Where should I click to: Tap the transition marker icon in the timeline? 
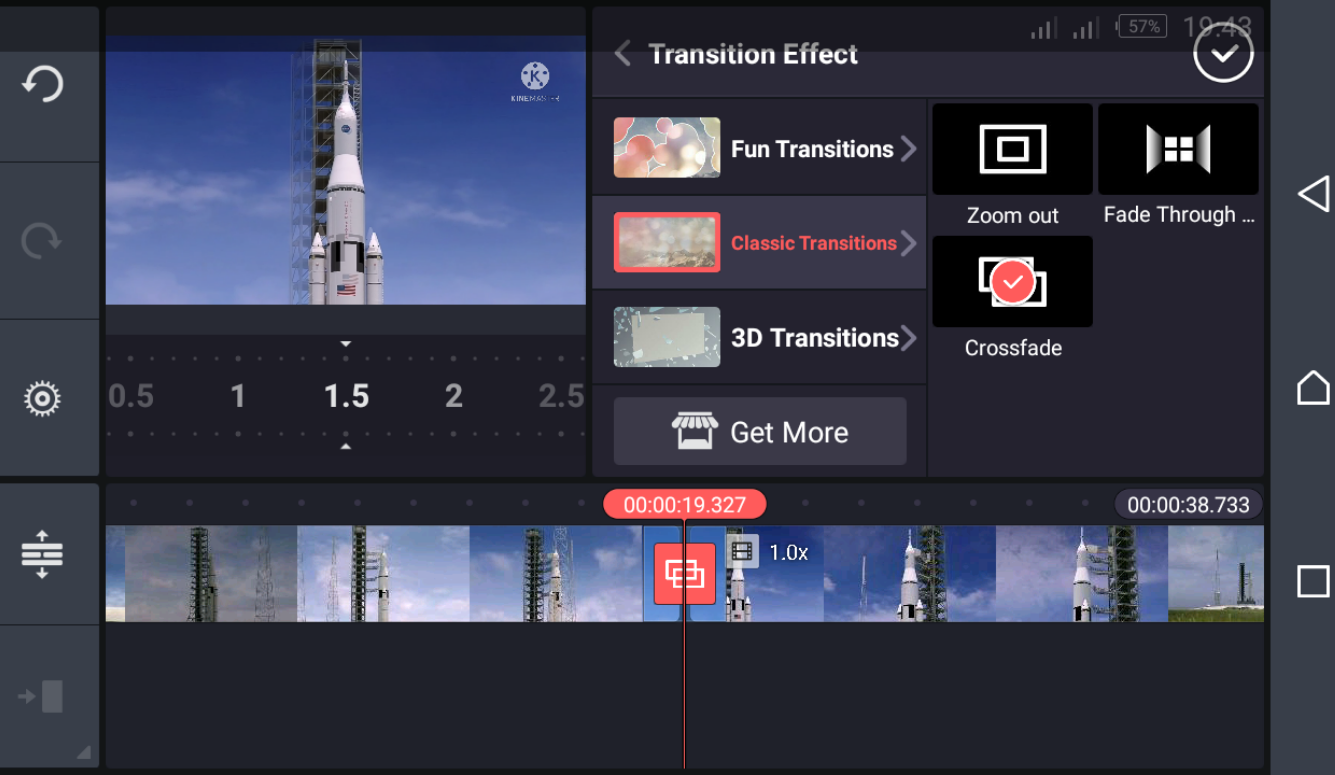(683, 573)
